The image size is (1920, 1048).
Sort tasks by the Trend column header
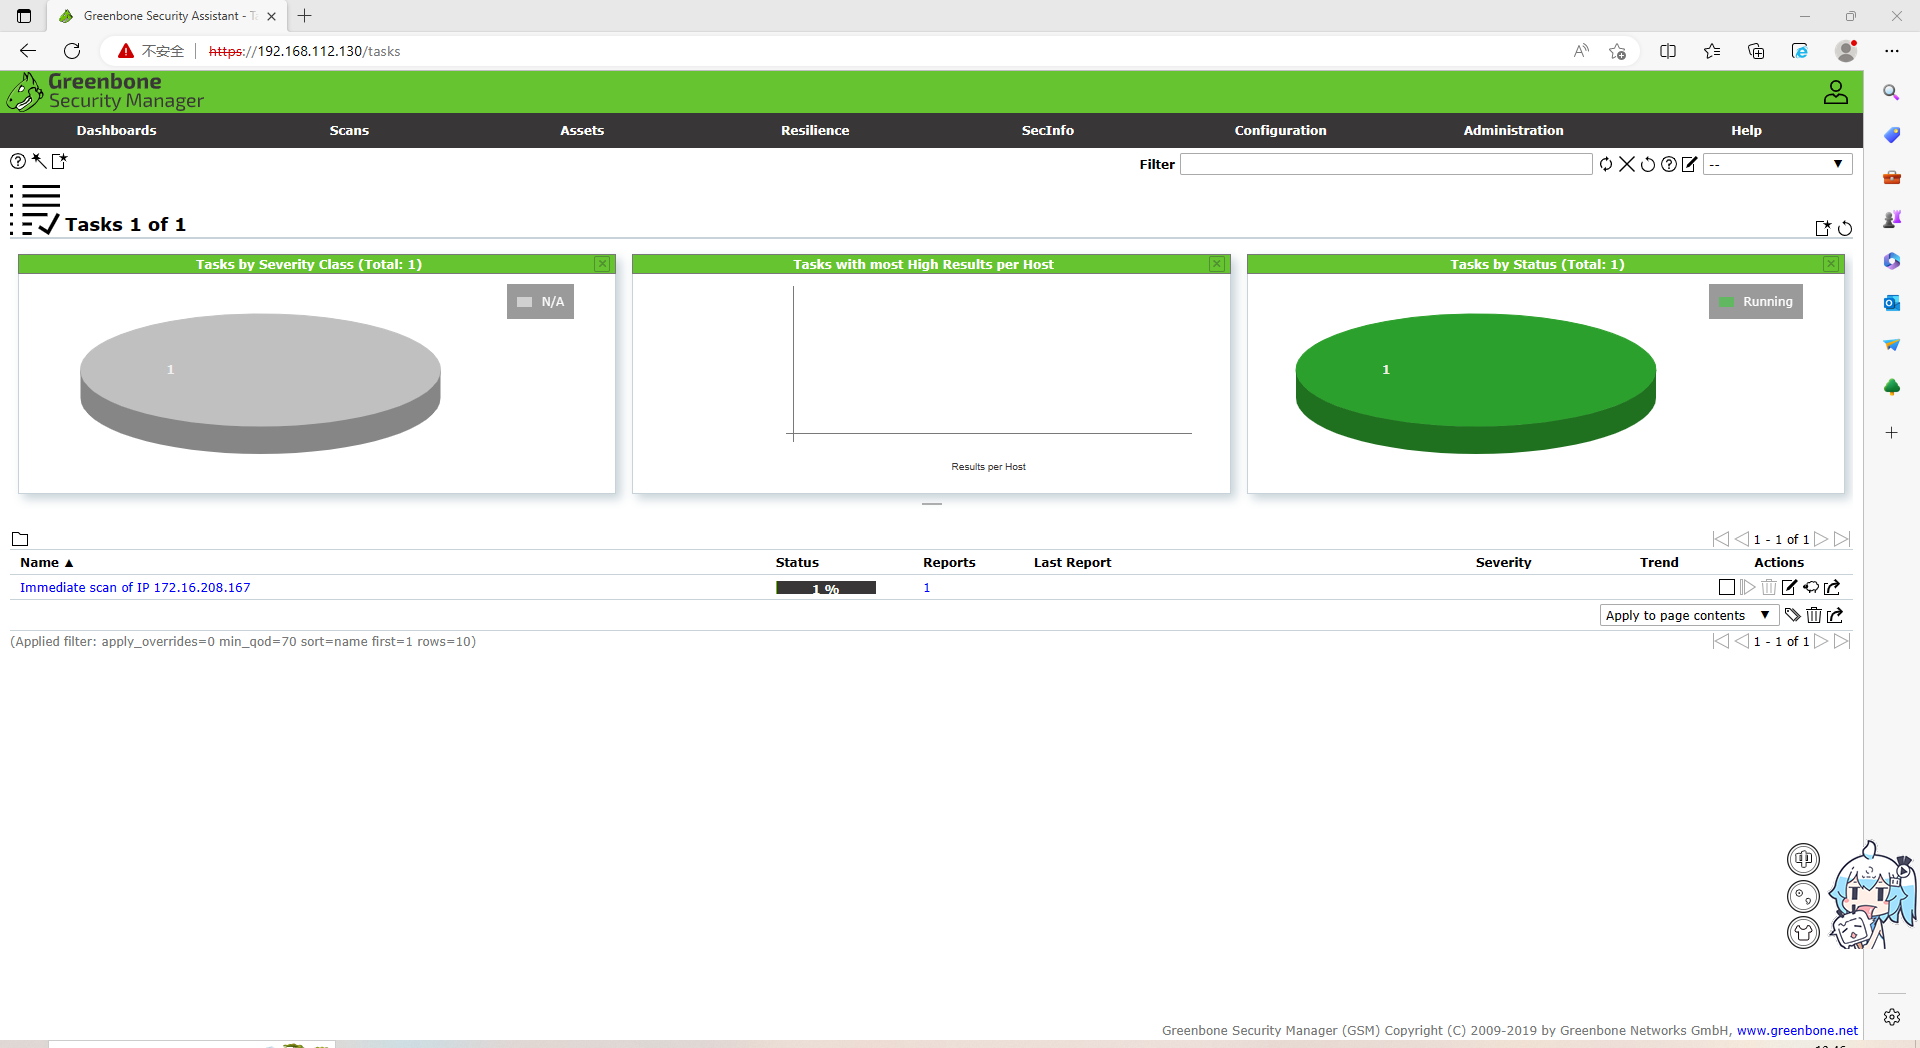[x=1659, y=563]
